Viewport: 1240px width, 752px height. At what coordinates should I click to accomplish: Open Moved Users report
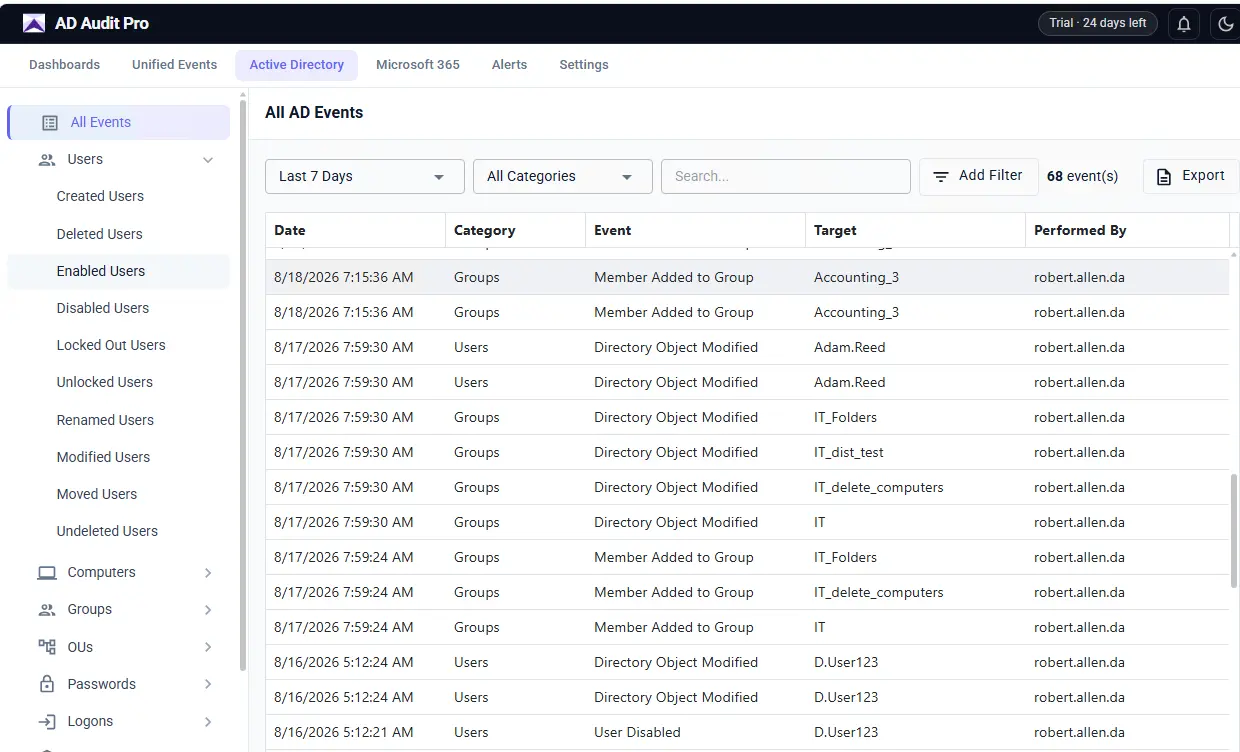tap(97, 494)
